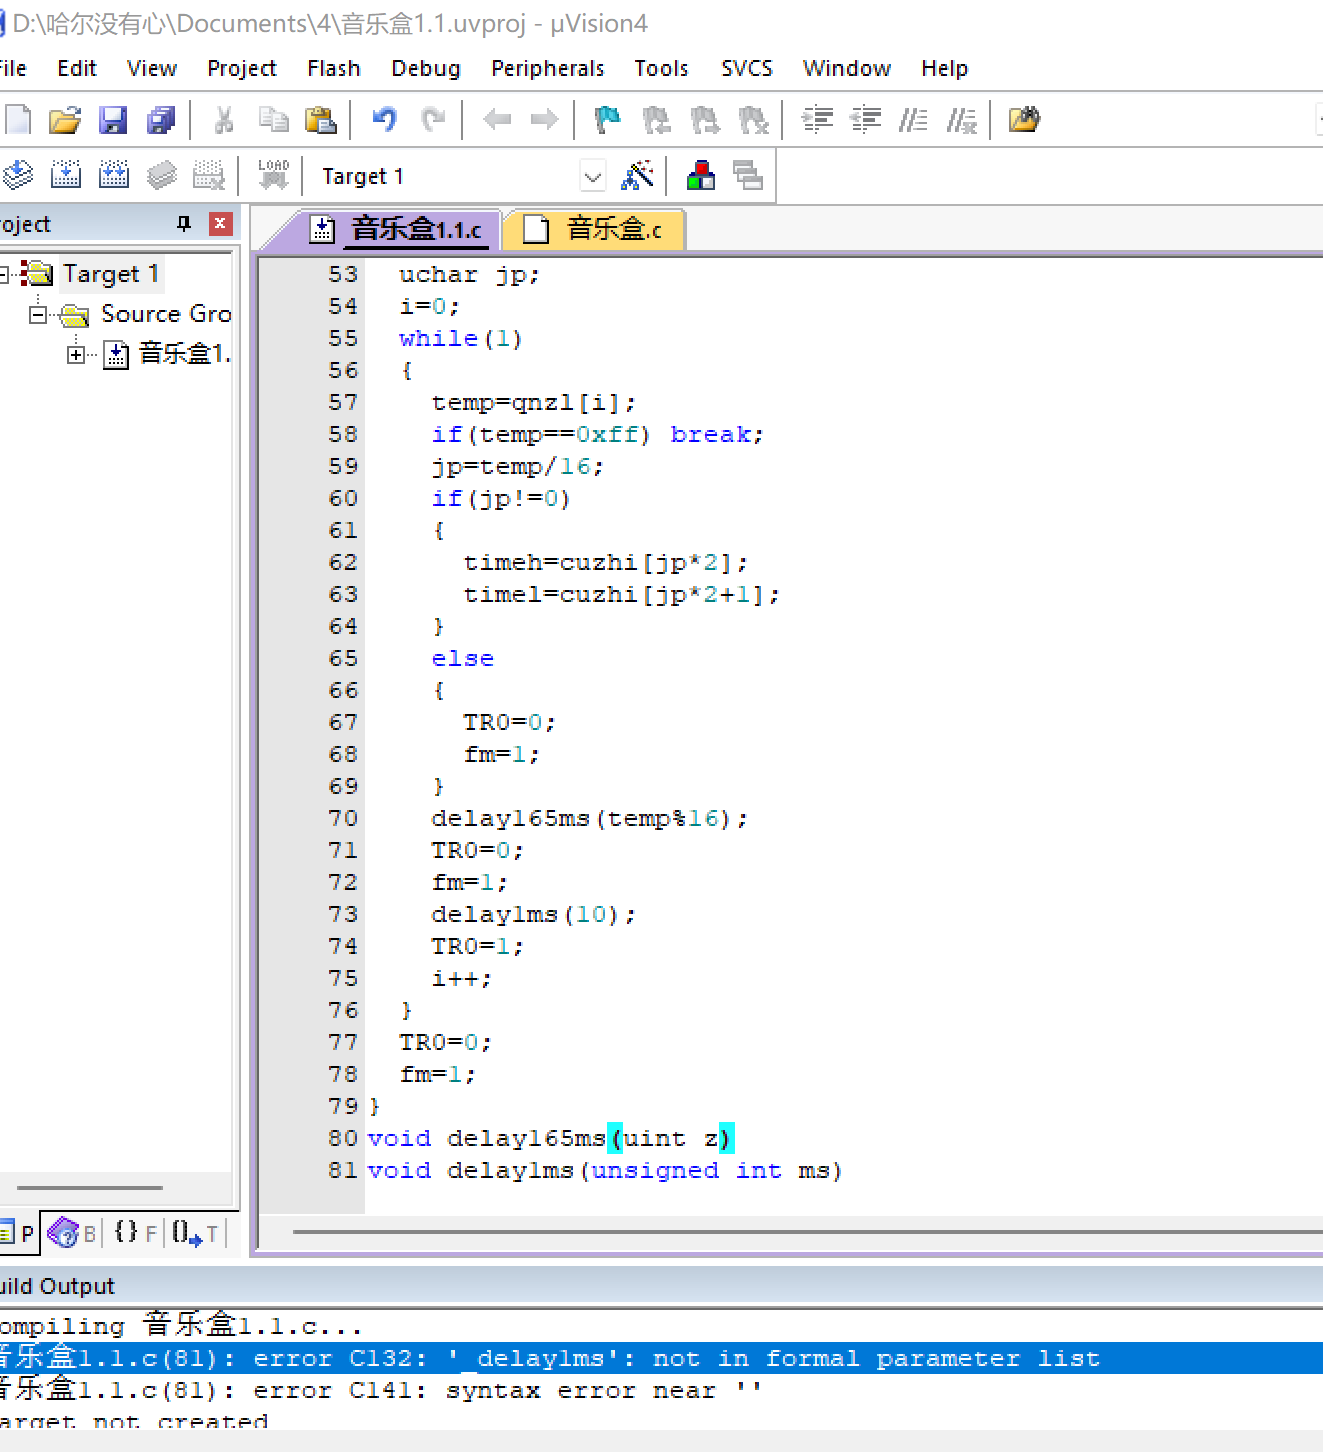Click the Batch Build icon
Viewport: 1323px width, 1452px height.
coord(162,175)
